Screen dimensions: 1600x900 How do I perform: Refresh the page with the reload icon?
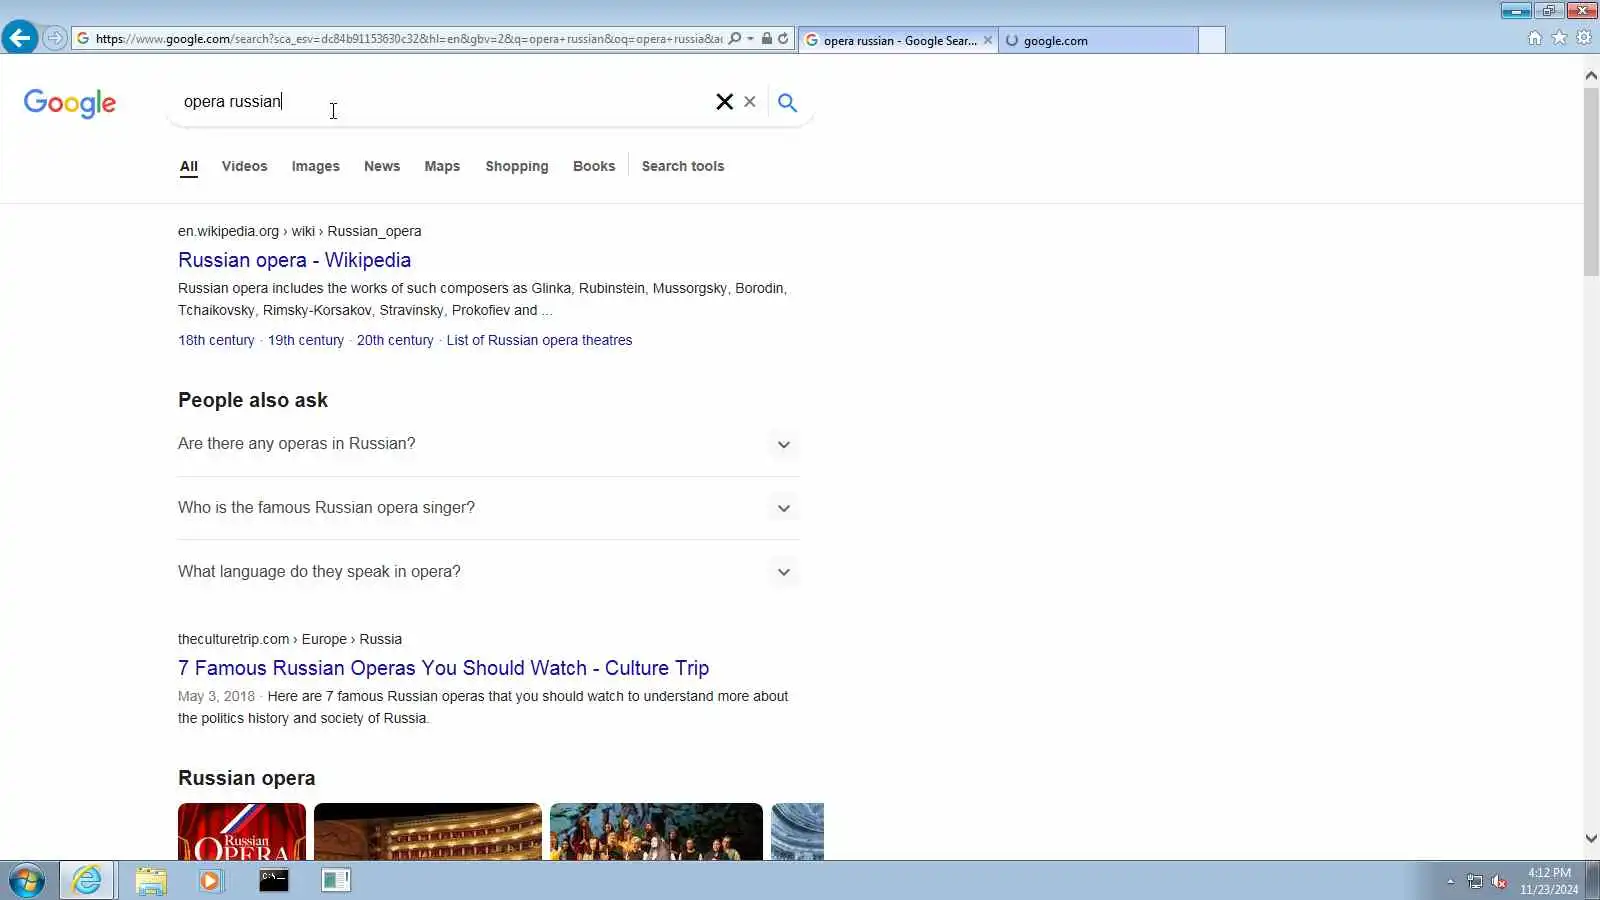783,38
